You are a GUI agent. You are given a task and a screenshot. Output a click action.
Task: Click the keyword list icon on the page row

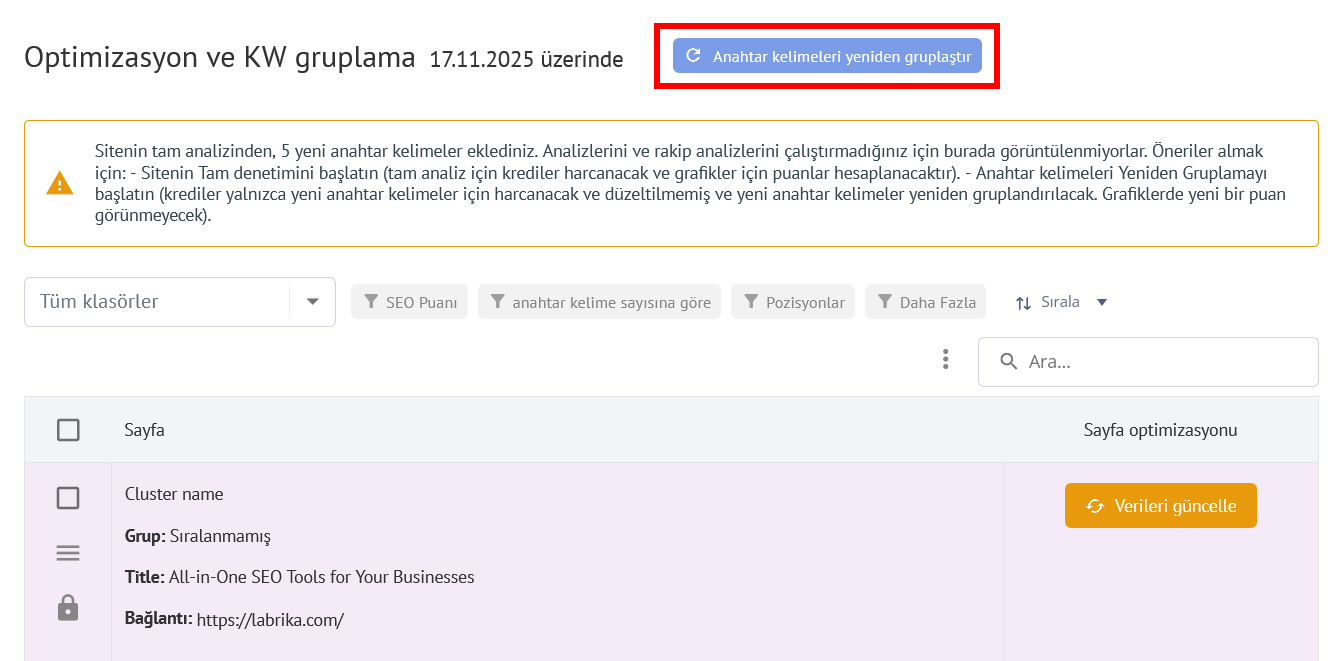(68, 552)
